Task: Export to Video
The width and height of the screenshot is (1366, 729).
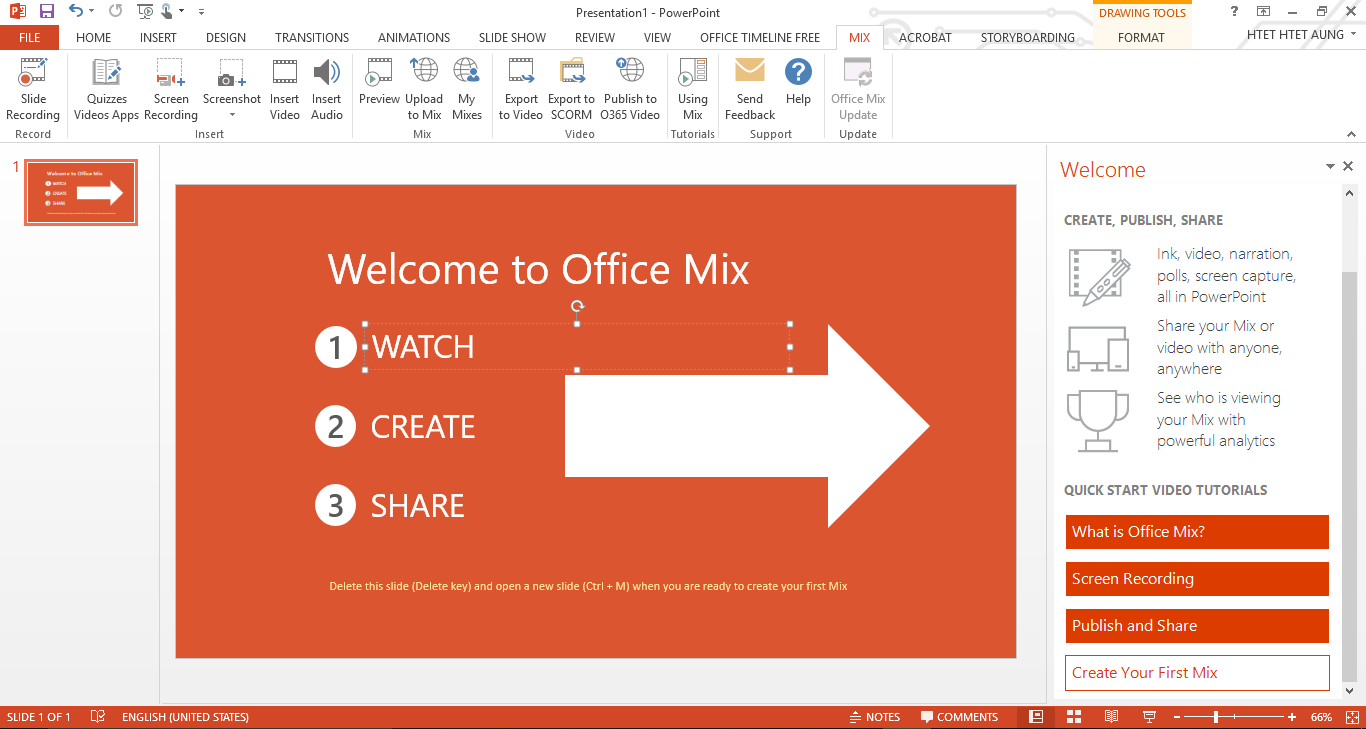Action: (520, 89)
